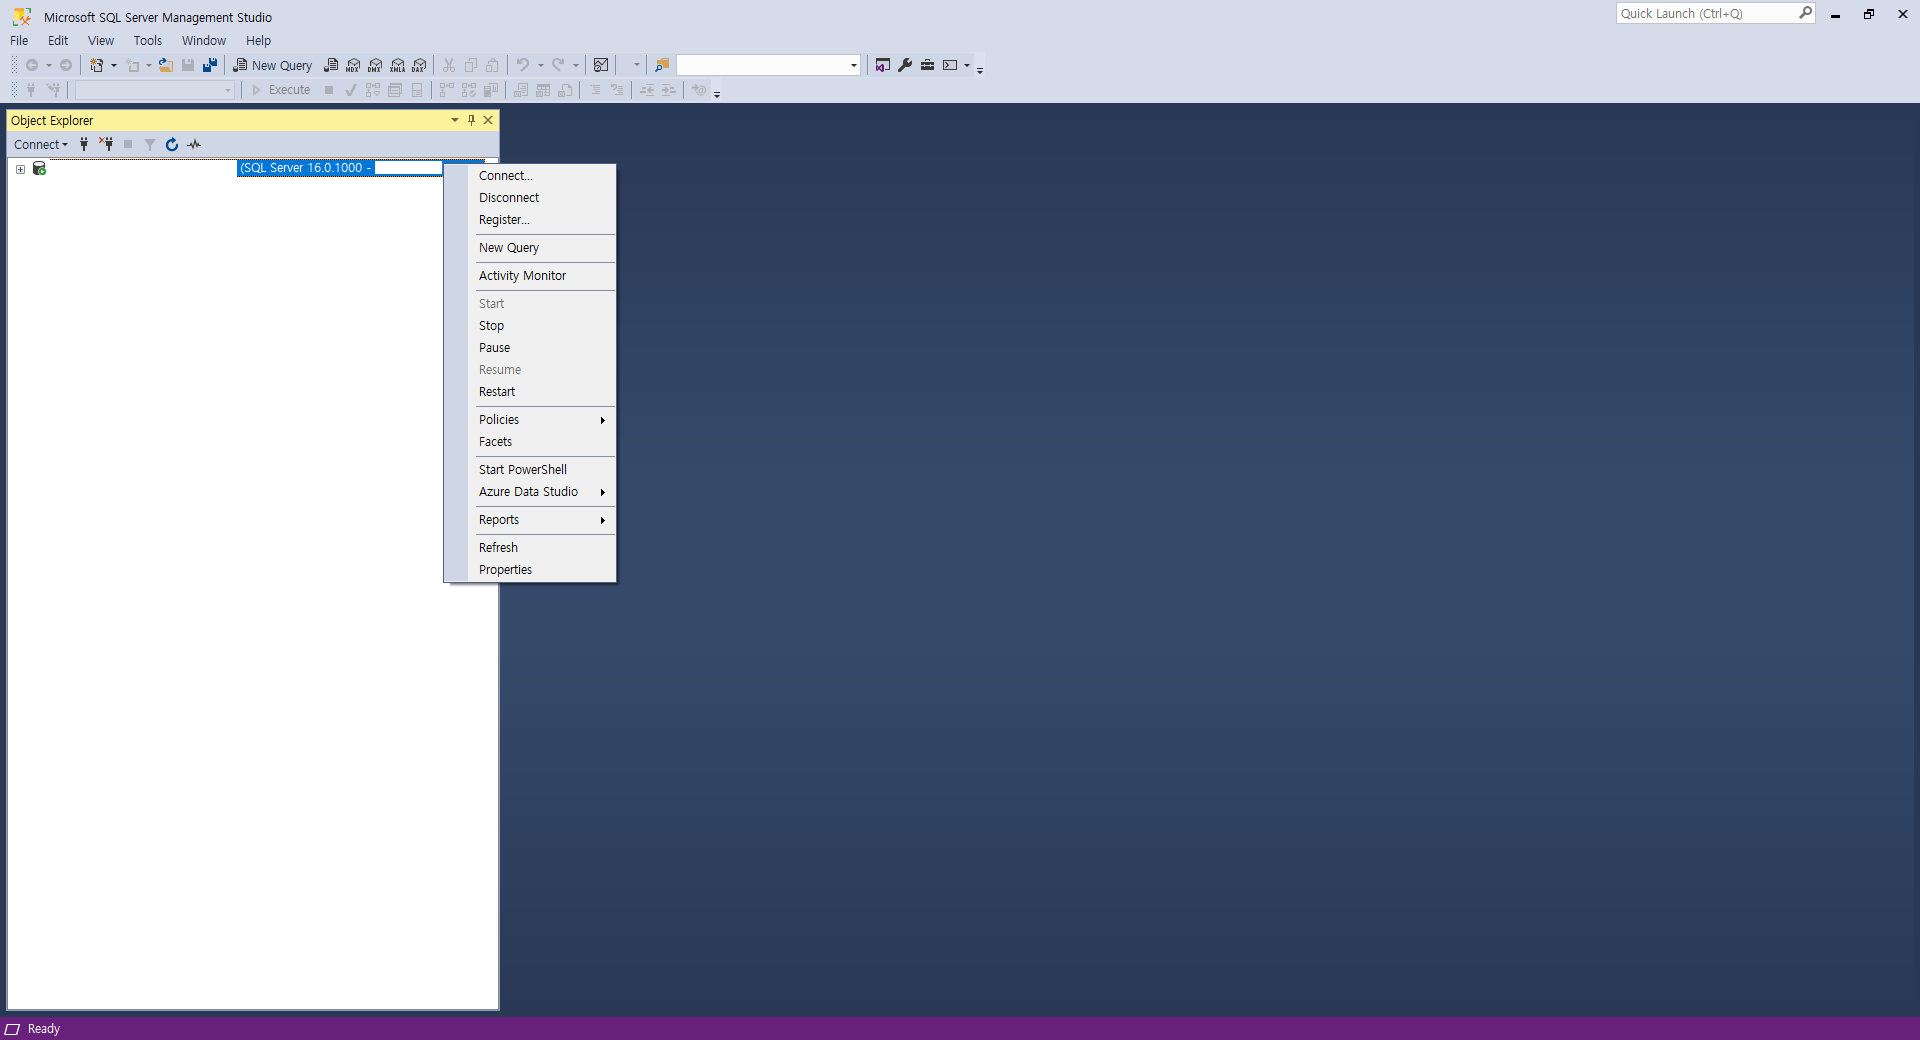
Task: Click the Disconnect plug icon in Object Explorer
Action: [106, 144]
